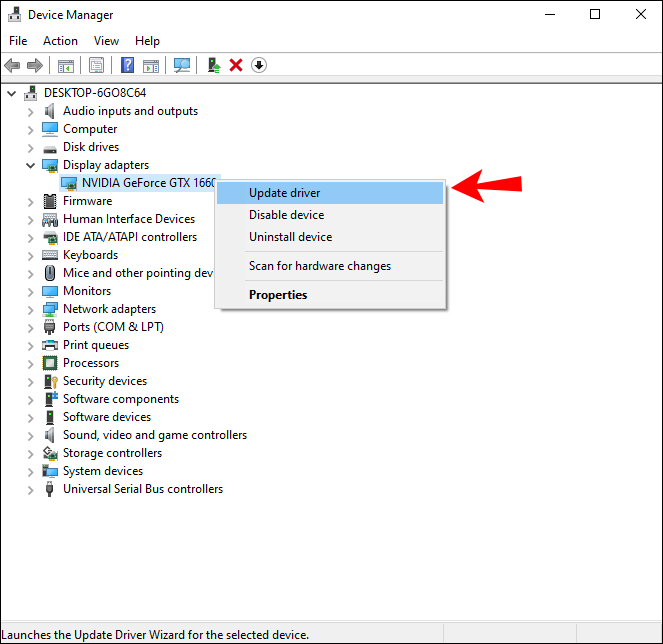Expand Audio inputs and outputs
Viewport: 663px width, 644px height.
point(30,112)
